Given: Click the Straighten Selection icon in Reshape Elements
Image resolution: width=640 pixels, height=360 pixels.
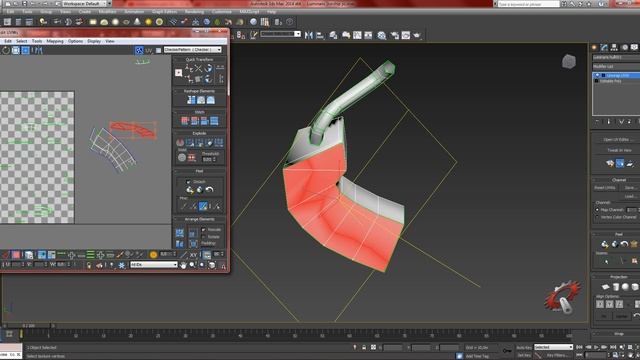Looking at the screenshot, I should [191, 100].
